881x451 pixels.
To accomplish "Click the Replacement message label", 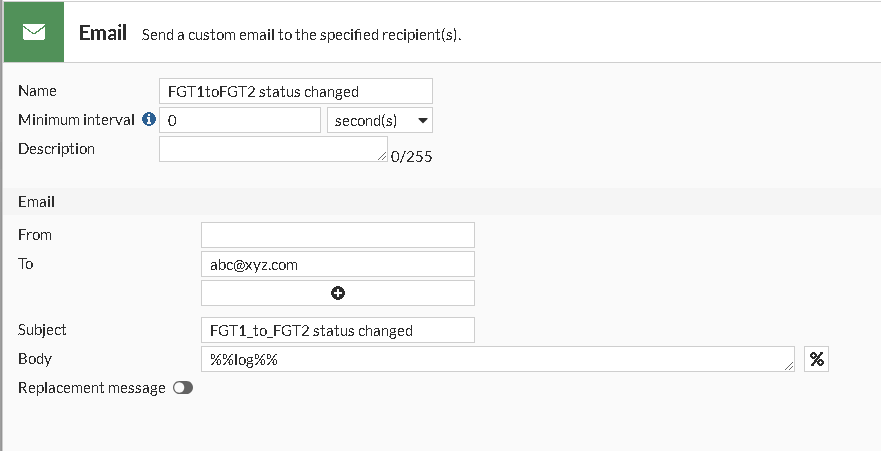I will point(92,388).
